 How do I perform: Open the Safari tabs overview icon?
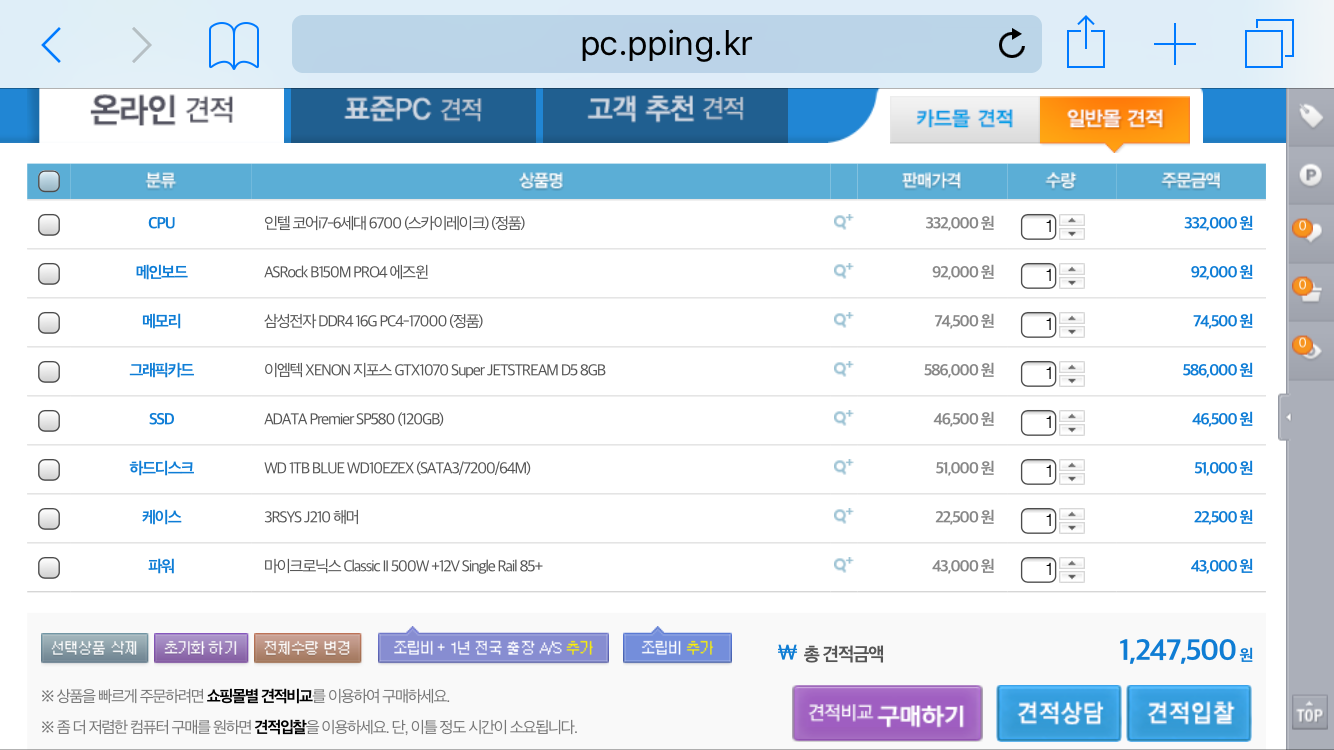pos(1269,44)
